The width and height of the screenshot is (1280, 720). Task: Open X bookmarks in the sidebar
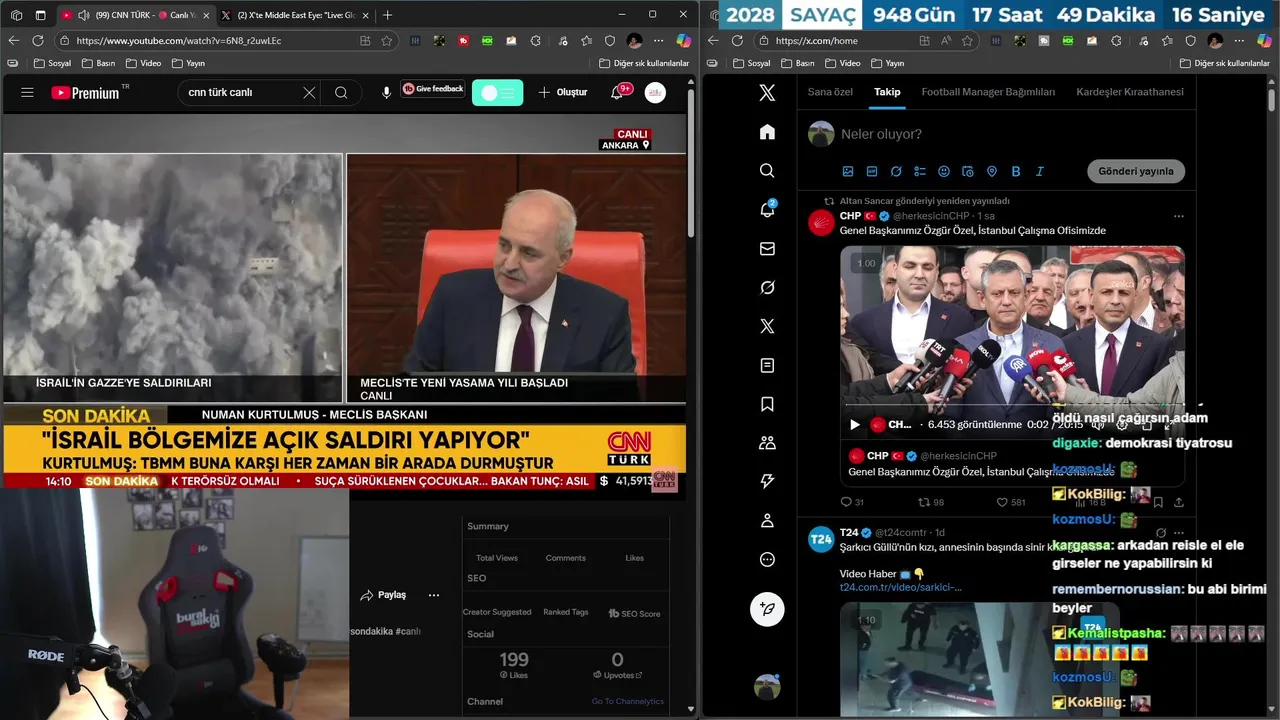point(767,404)
